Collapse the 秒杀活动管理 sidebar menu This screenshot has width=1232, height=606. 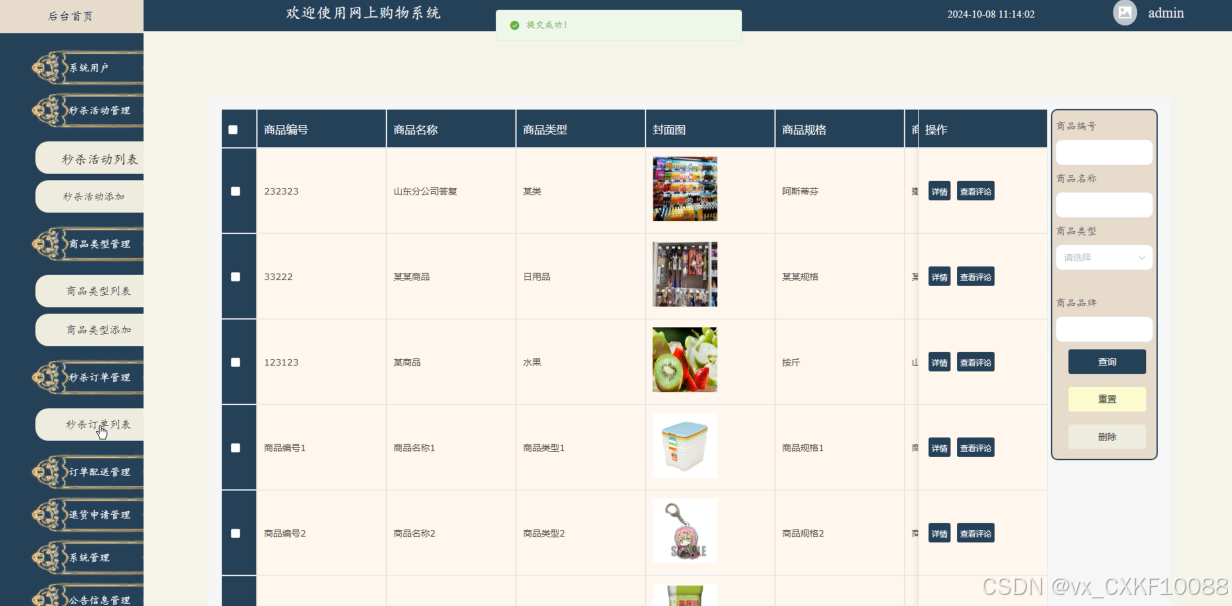pyautogui.click(x=88, y=110)
